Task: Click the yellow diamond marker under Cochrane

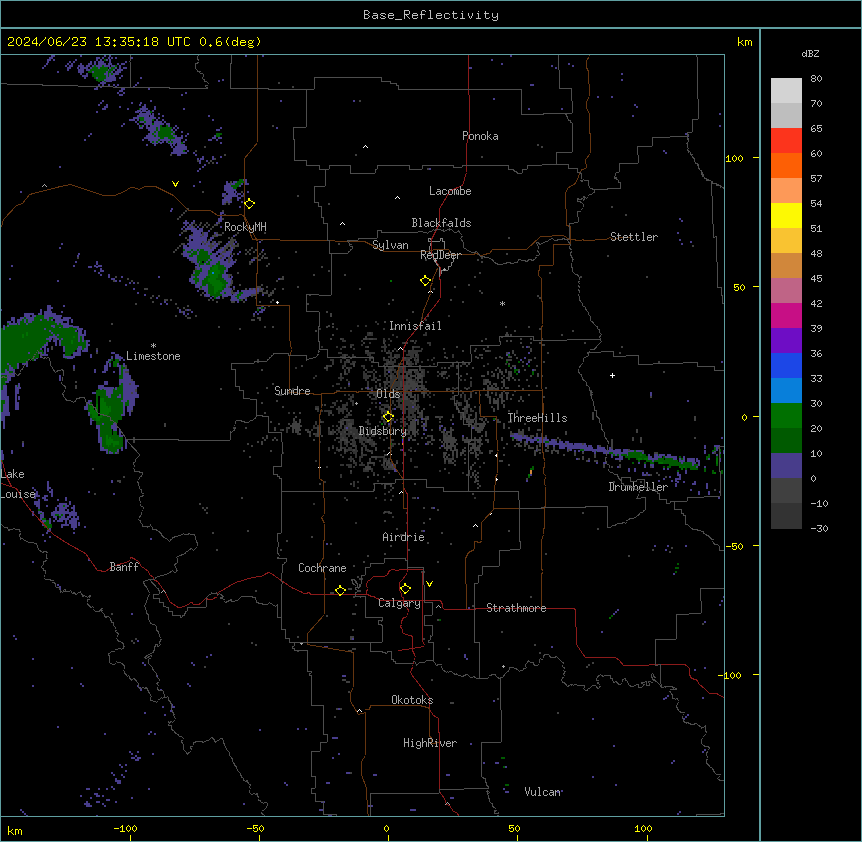Action: coord(340,590)
